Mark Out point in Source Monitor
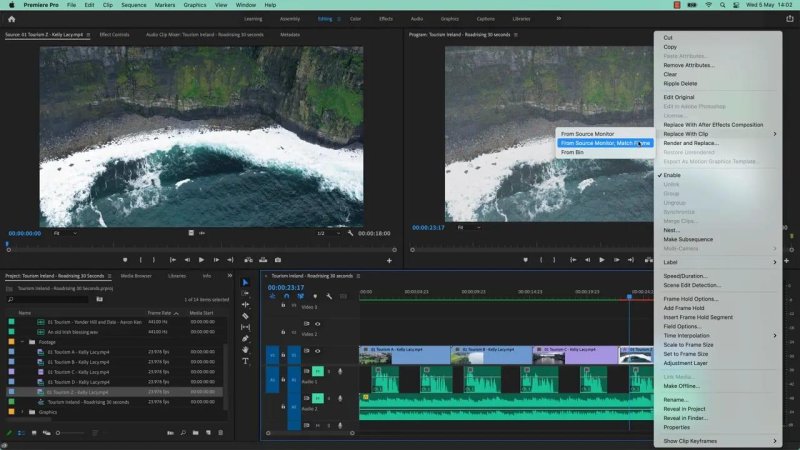The height and width of the screenshot is (450, 800). [154, 260]
